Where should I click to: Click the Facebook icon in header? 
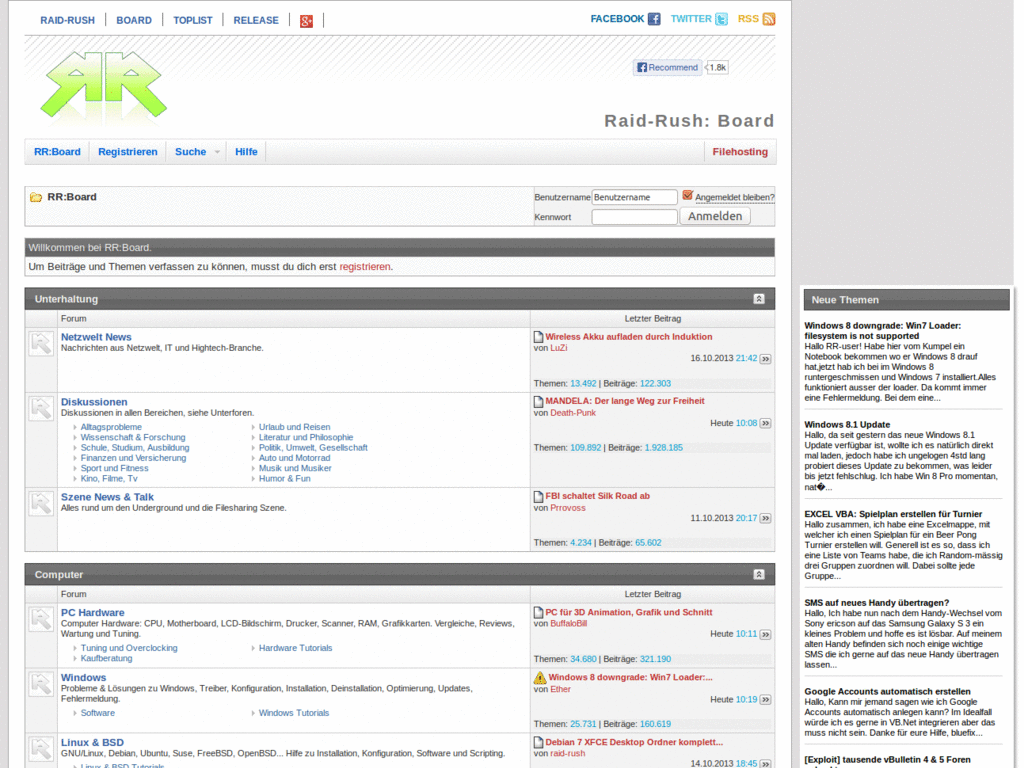[654, 19]
